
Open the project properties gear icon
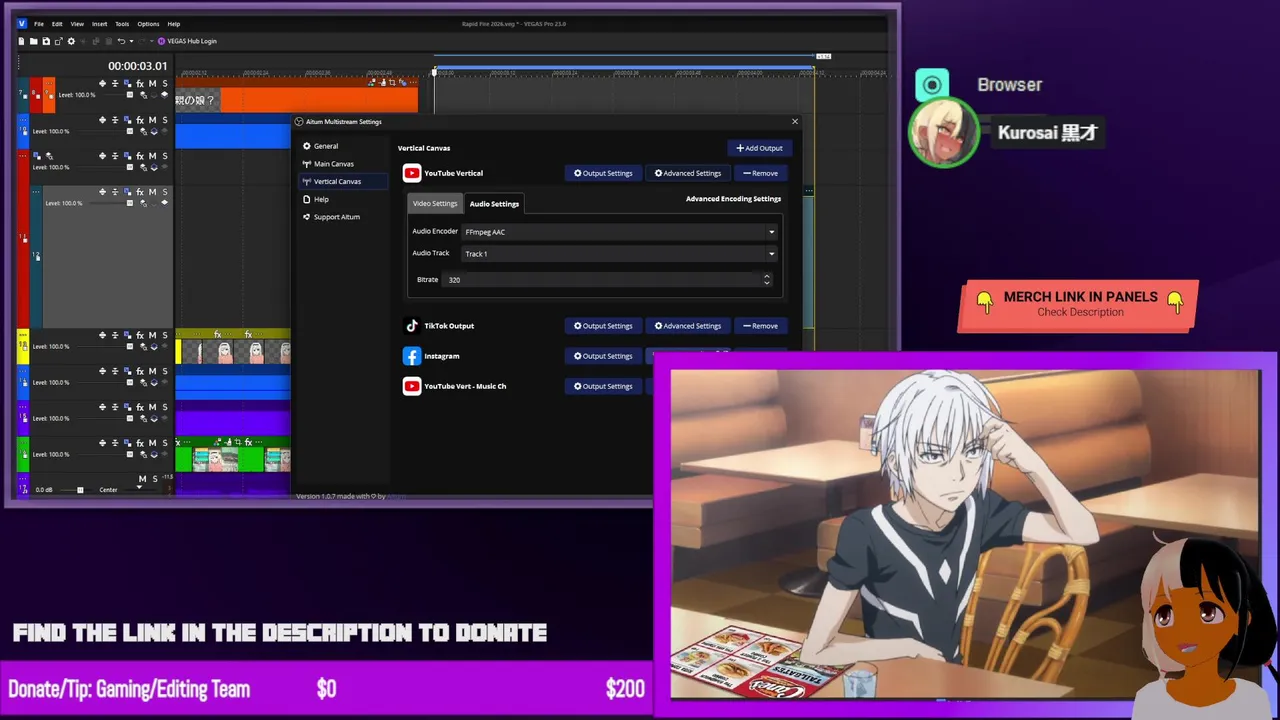71,41
